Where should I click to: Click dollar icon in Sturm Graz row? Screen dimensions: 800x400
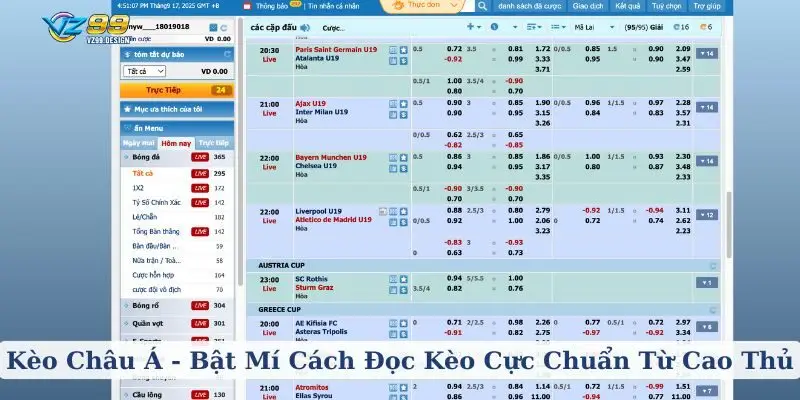(x=404, y=290)
